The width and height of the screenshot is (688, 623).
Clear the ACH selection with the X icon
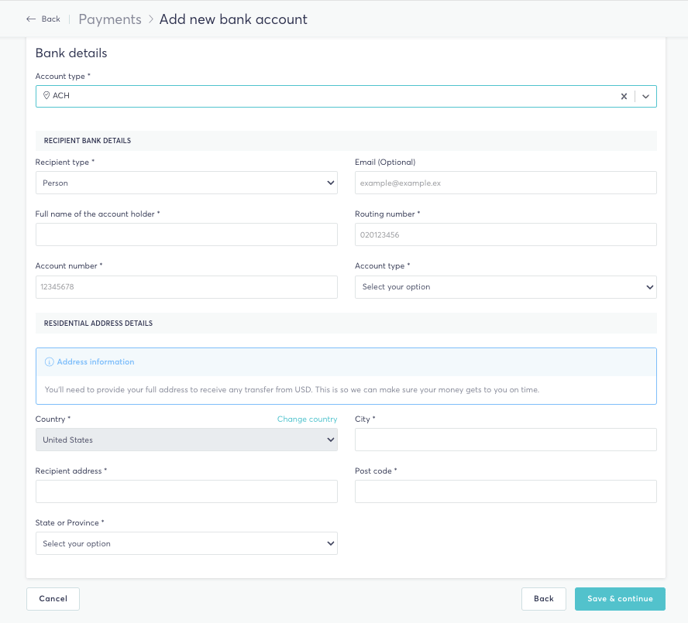[624, 96]
